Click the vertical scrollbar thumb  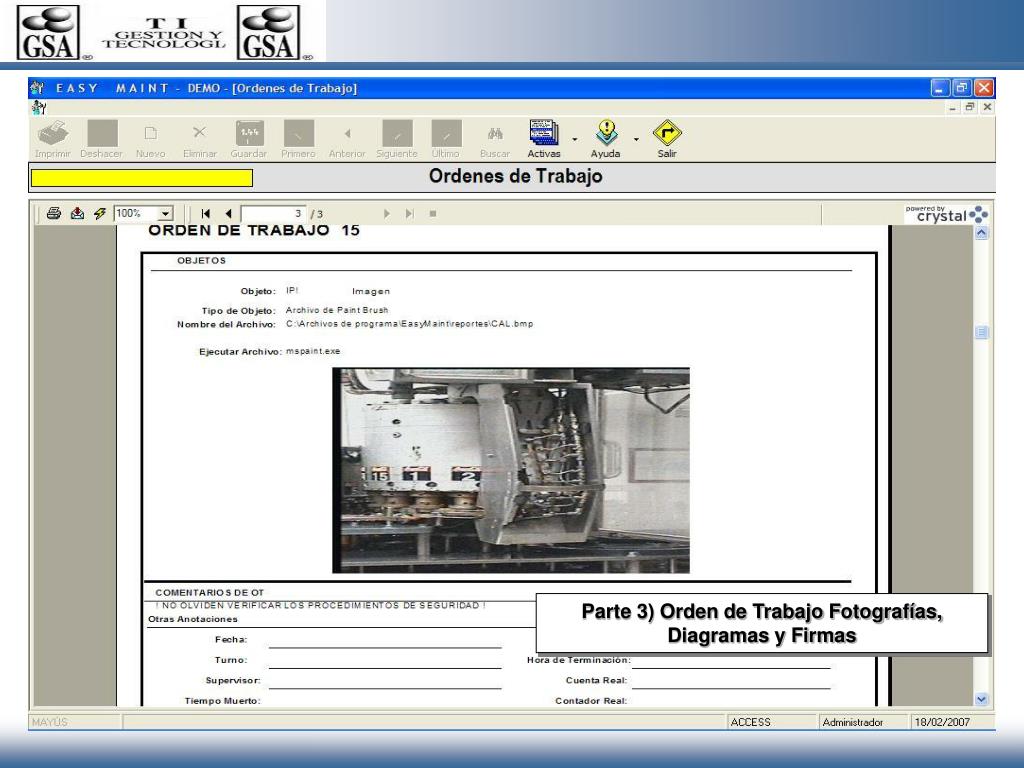pos(982,332)
